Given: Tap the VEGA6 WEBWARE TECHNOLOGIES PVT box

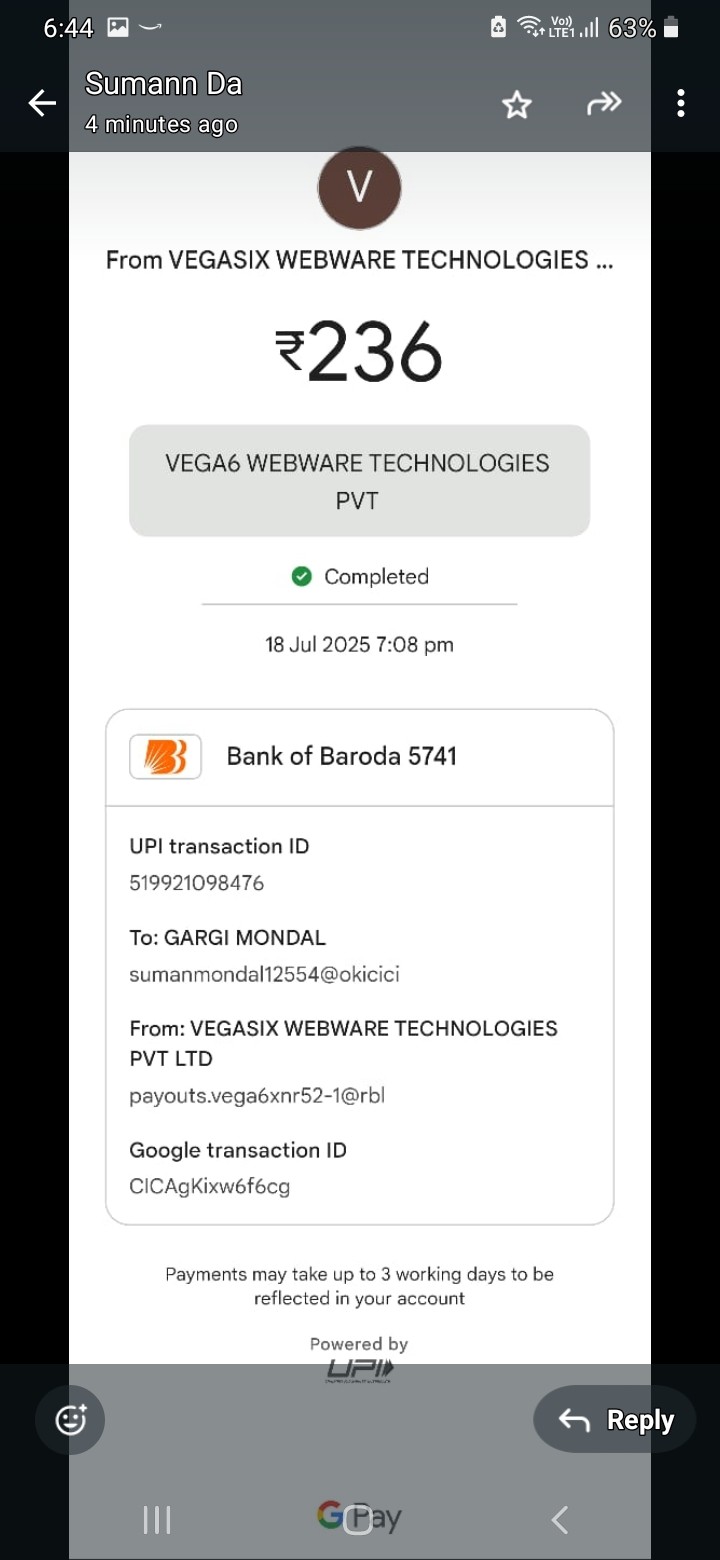Looking at the screenshot, I should [359, 480].
